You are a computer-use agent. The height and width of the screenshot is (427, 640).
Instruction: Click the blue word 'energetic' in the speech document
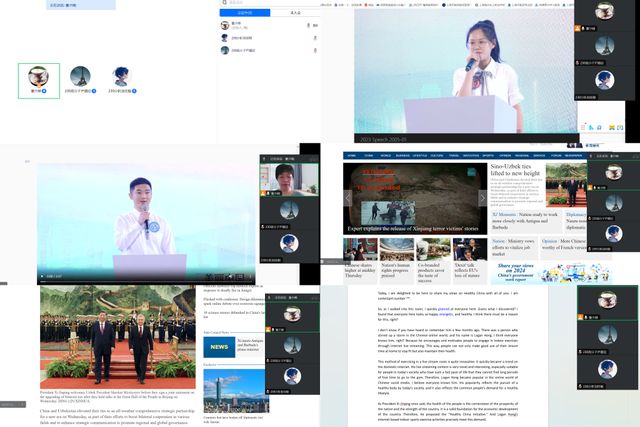(x=446, y=314)
